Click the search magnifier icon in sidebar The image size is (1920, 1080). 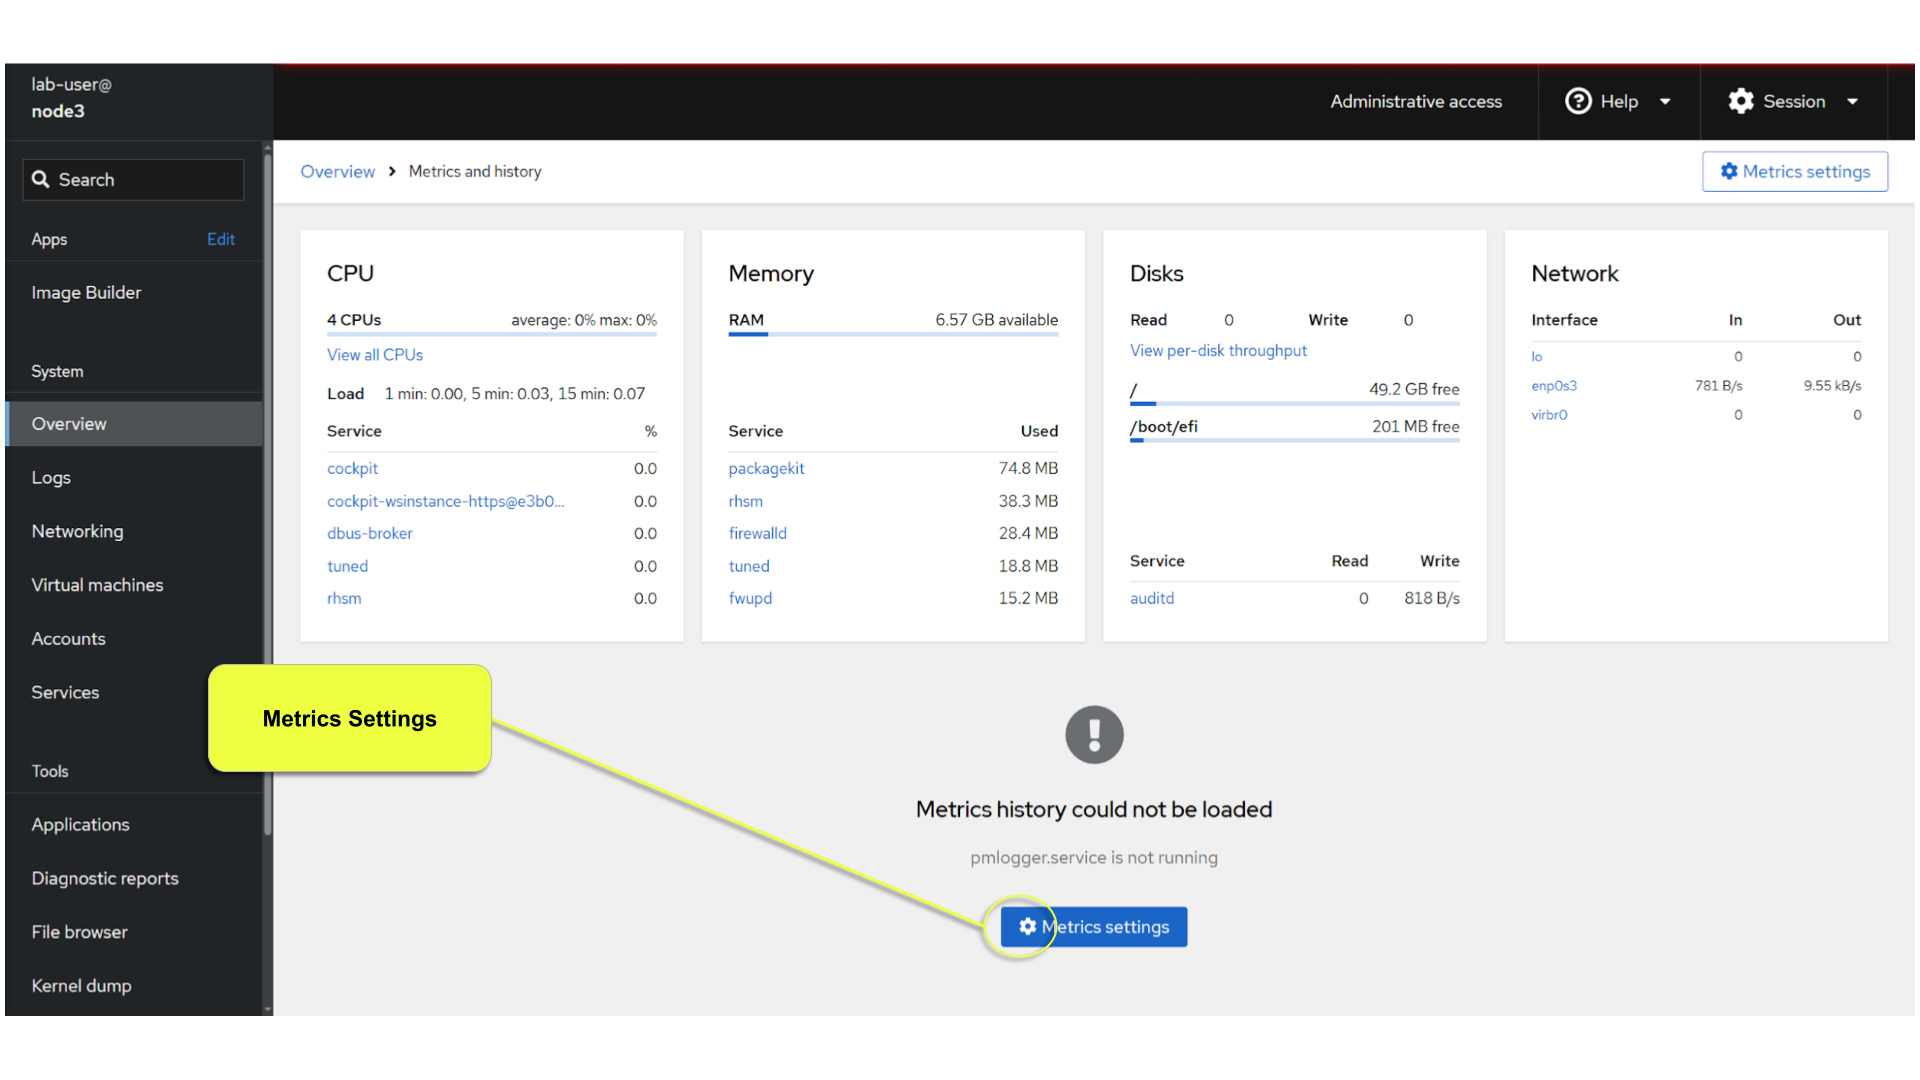[x=40, y=180]
